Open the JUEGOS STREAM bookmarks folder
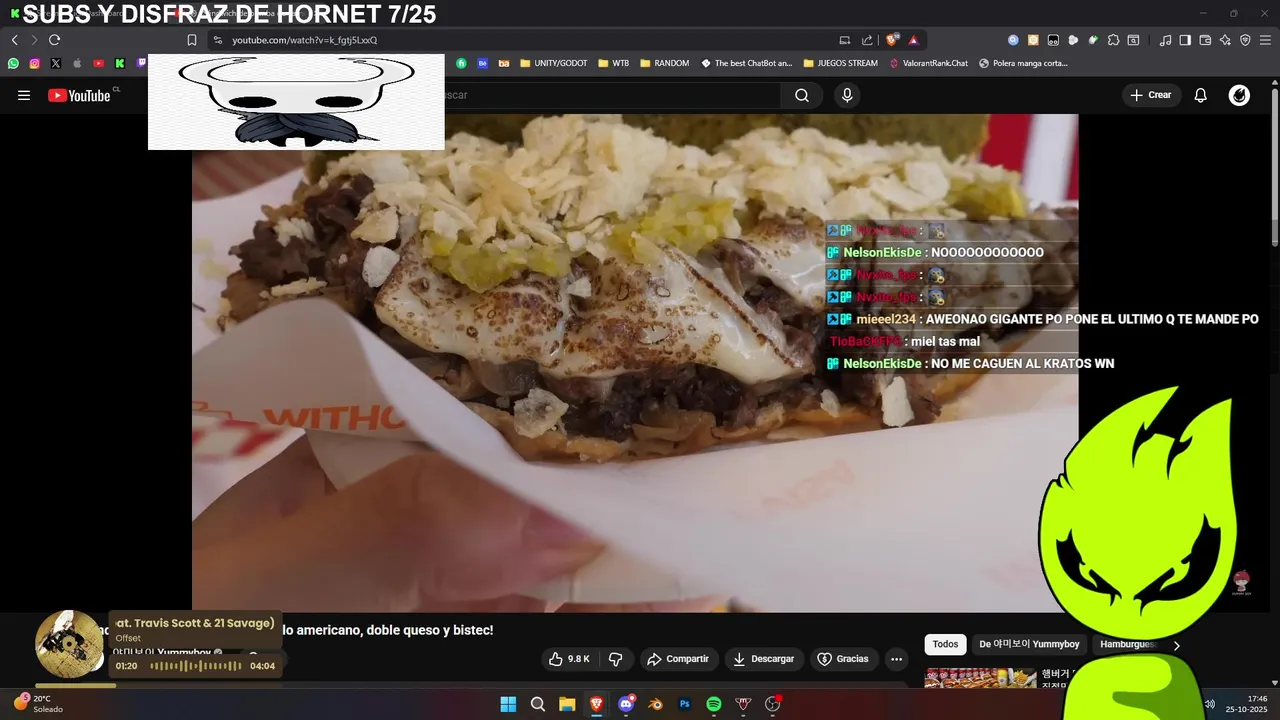The width and height of the screenshot is (1280, 720). [840, 63]
